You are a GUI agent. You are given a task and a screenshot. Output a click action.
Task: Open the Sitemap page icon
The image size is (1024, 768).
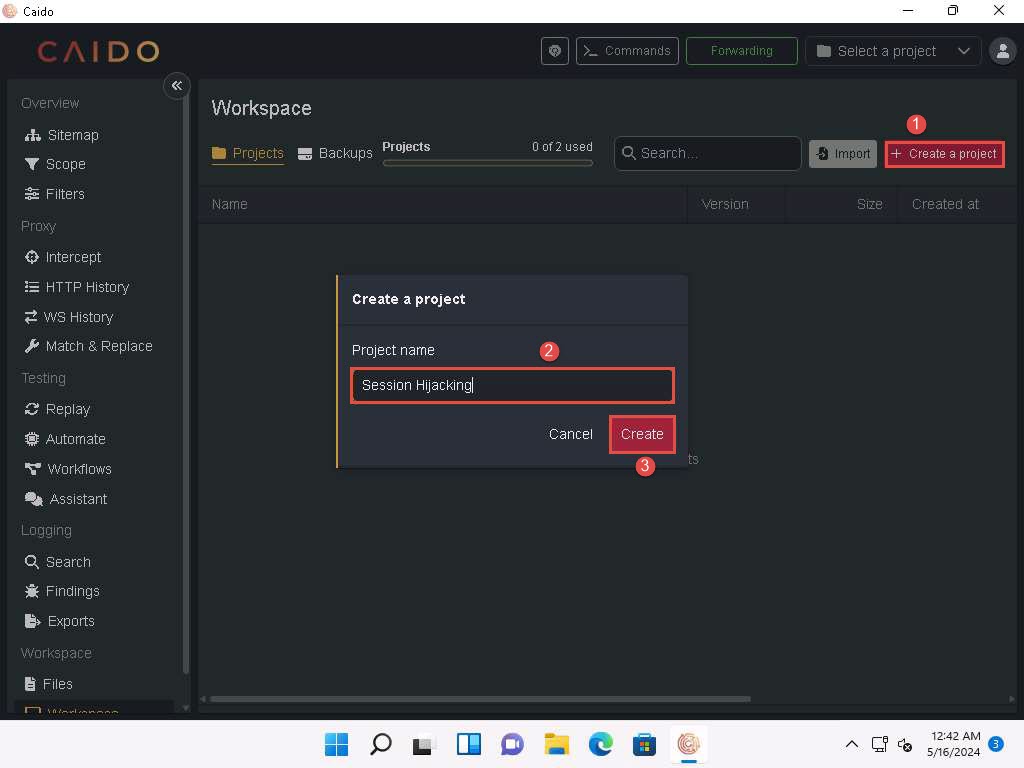33,135
